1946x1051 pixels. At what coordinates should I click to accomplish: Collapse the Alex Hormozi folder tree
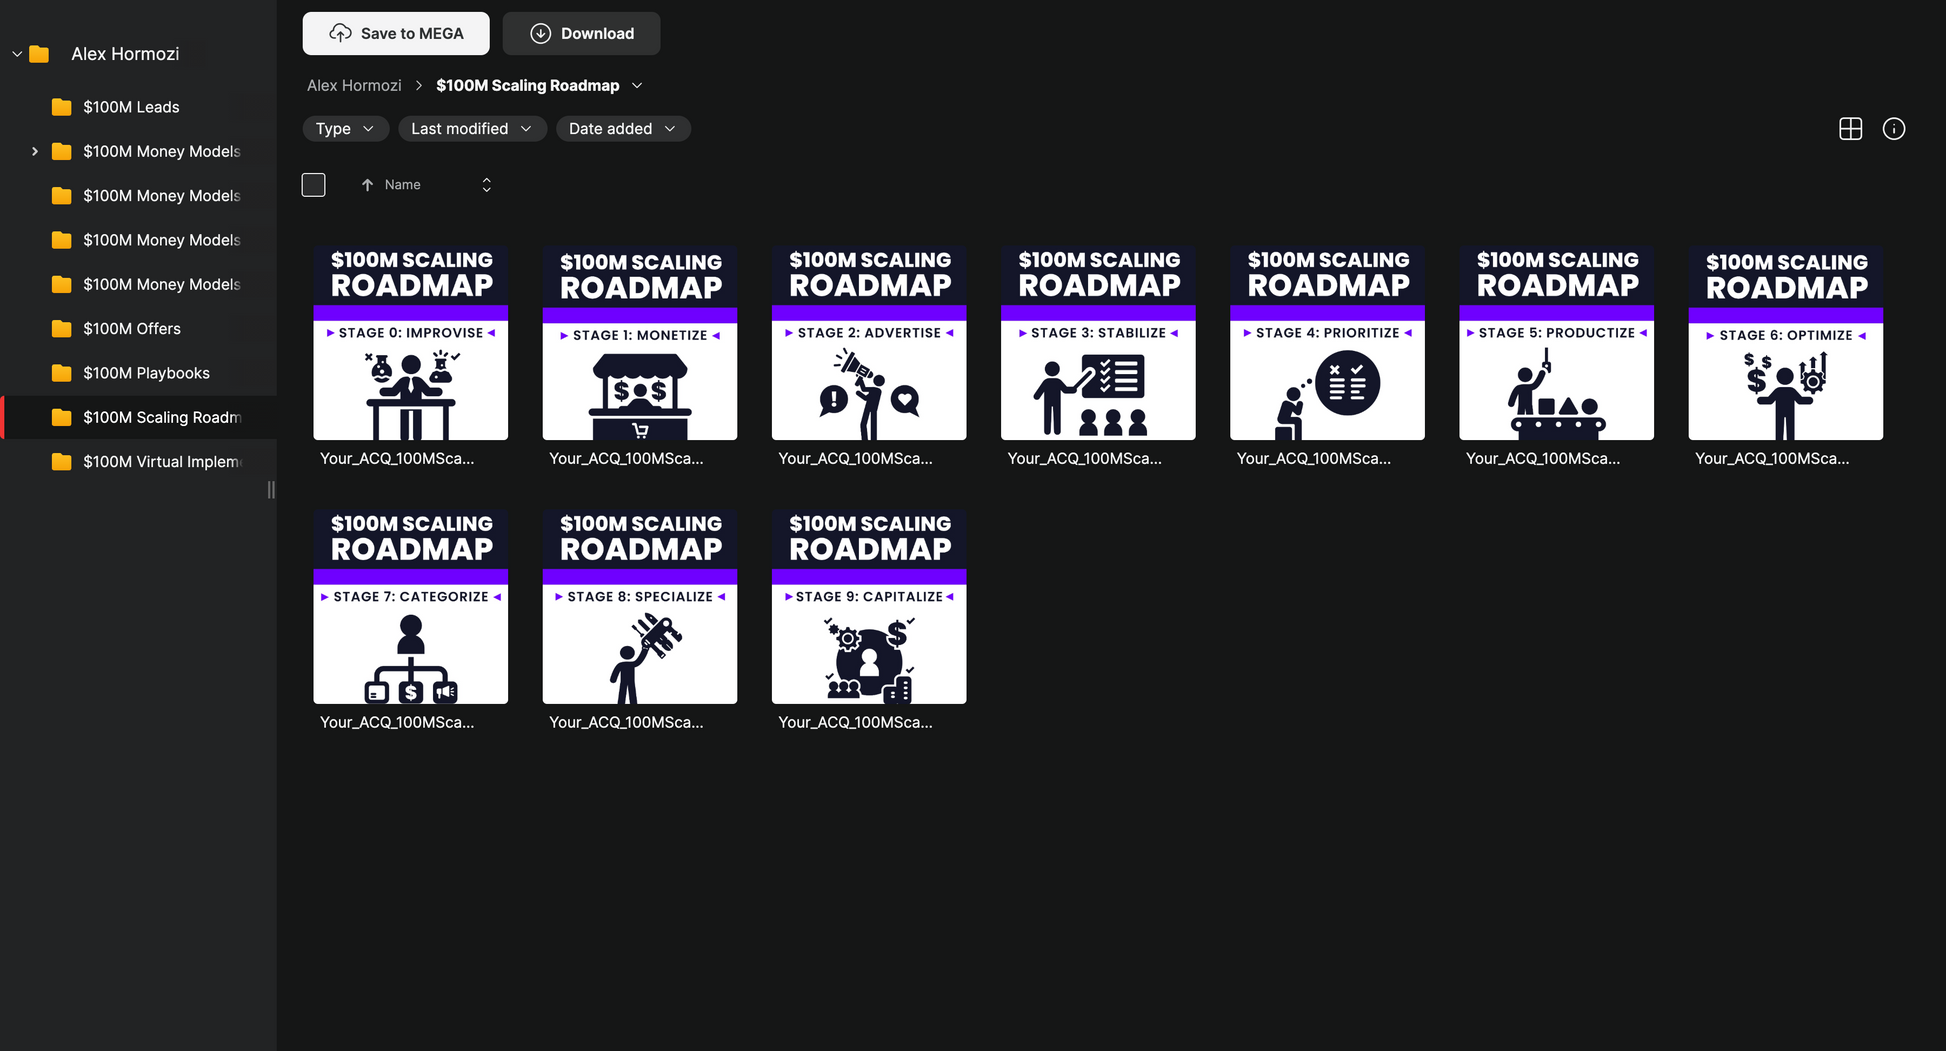(17, 54)
